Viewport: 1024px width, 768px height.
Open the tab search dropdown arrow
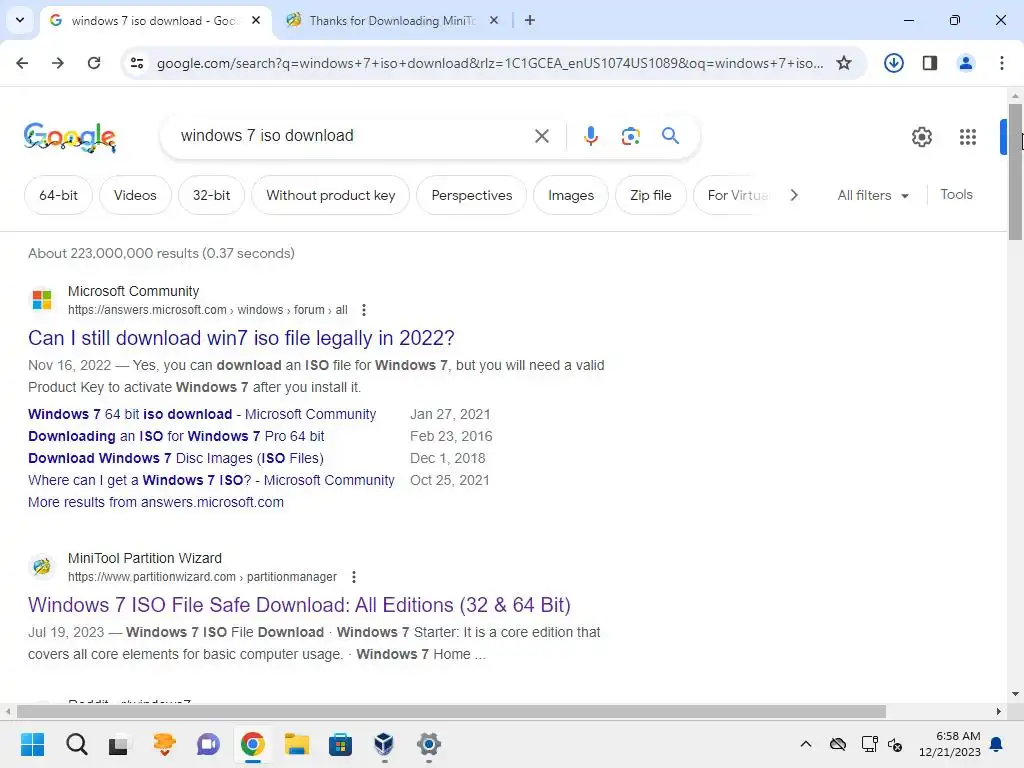20,20
